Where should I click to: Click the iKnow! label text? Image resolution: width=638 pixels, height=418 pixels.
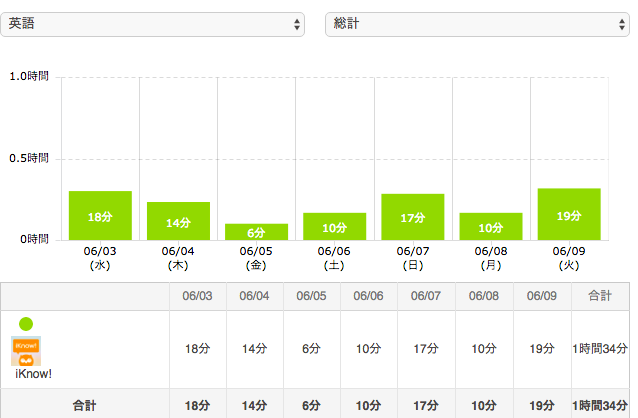pos(33,374)
